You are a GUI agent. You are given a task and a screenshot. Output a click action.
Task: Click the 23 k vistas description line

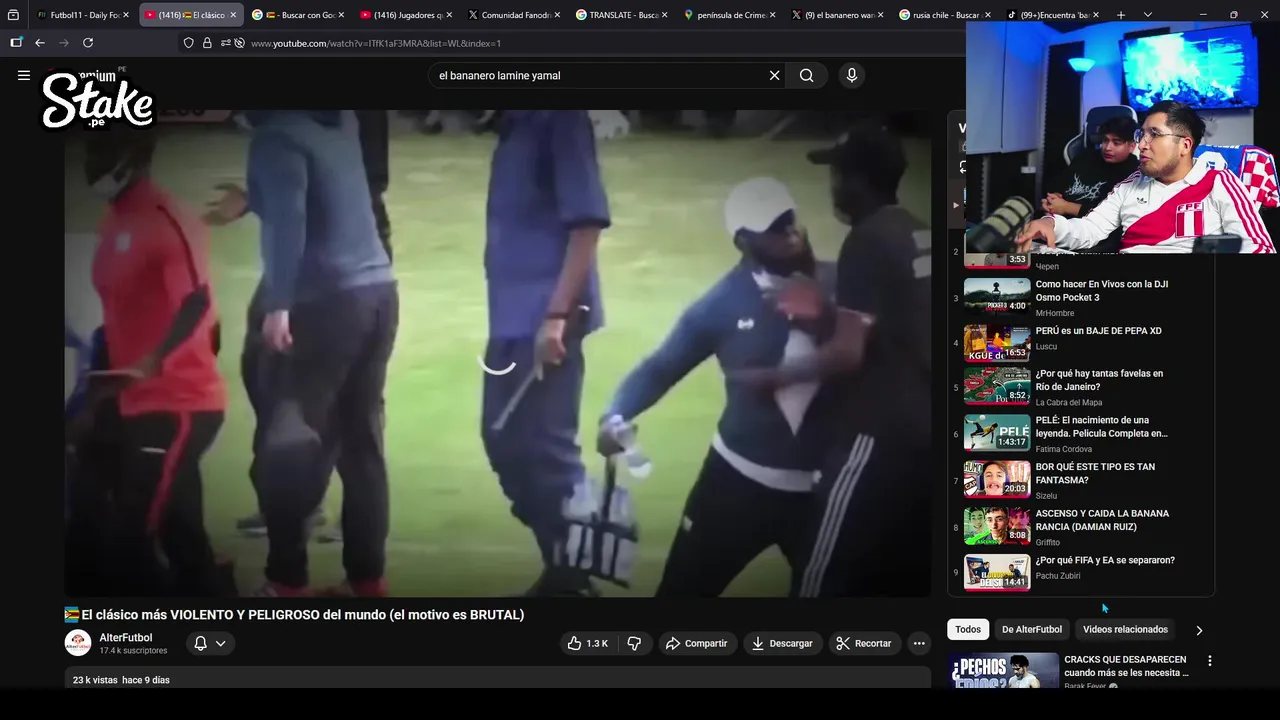[x=121, y=680]
